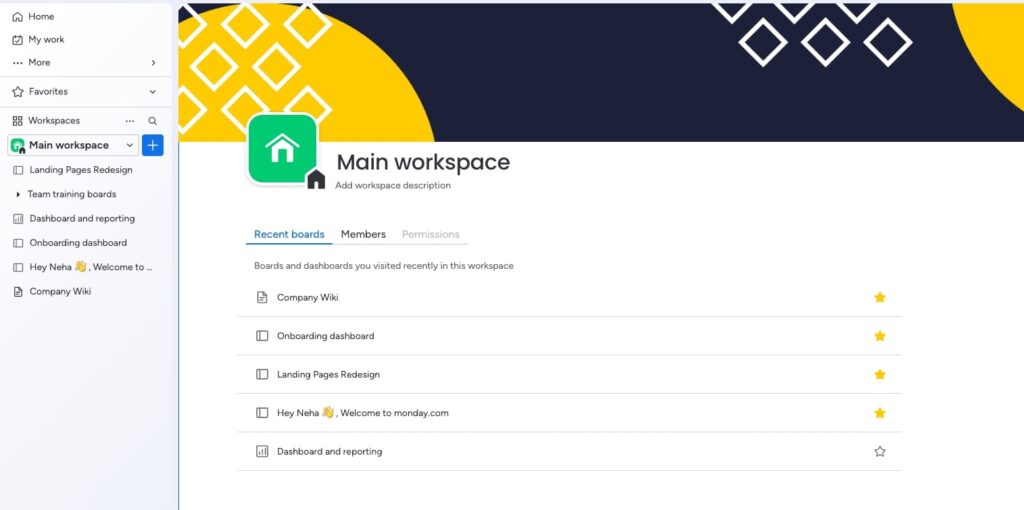Open Company Wiki doc in the sidebar
This screenshot has width=1024, height=510.
click(x=60, y=292)
